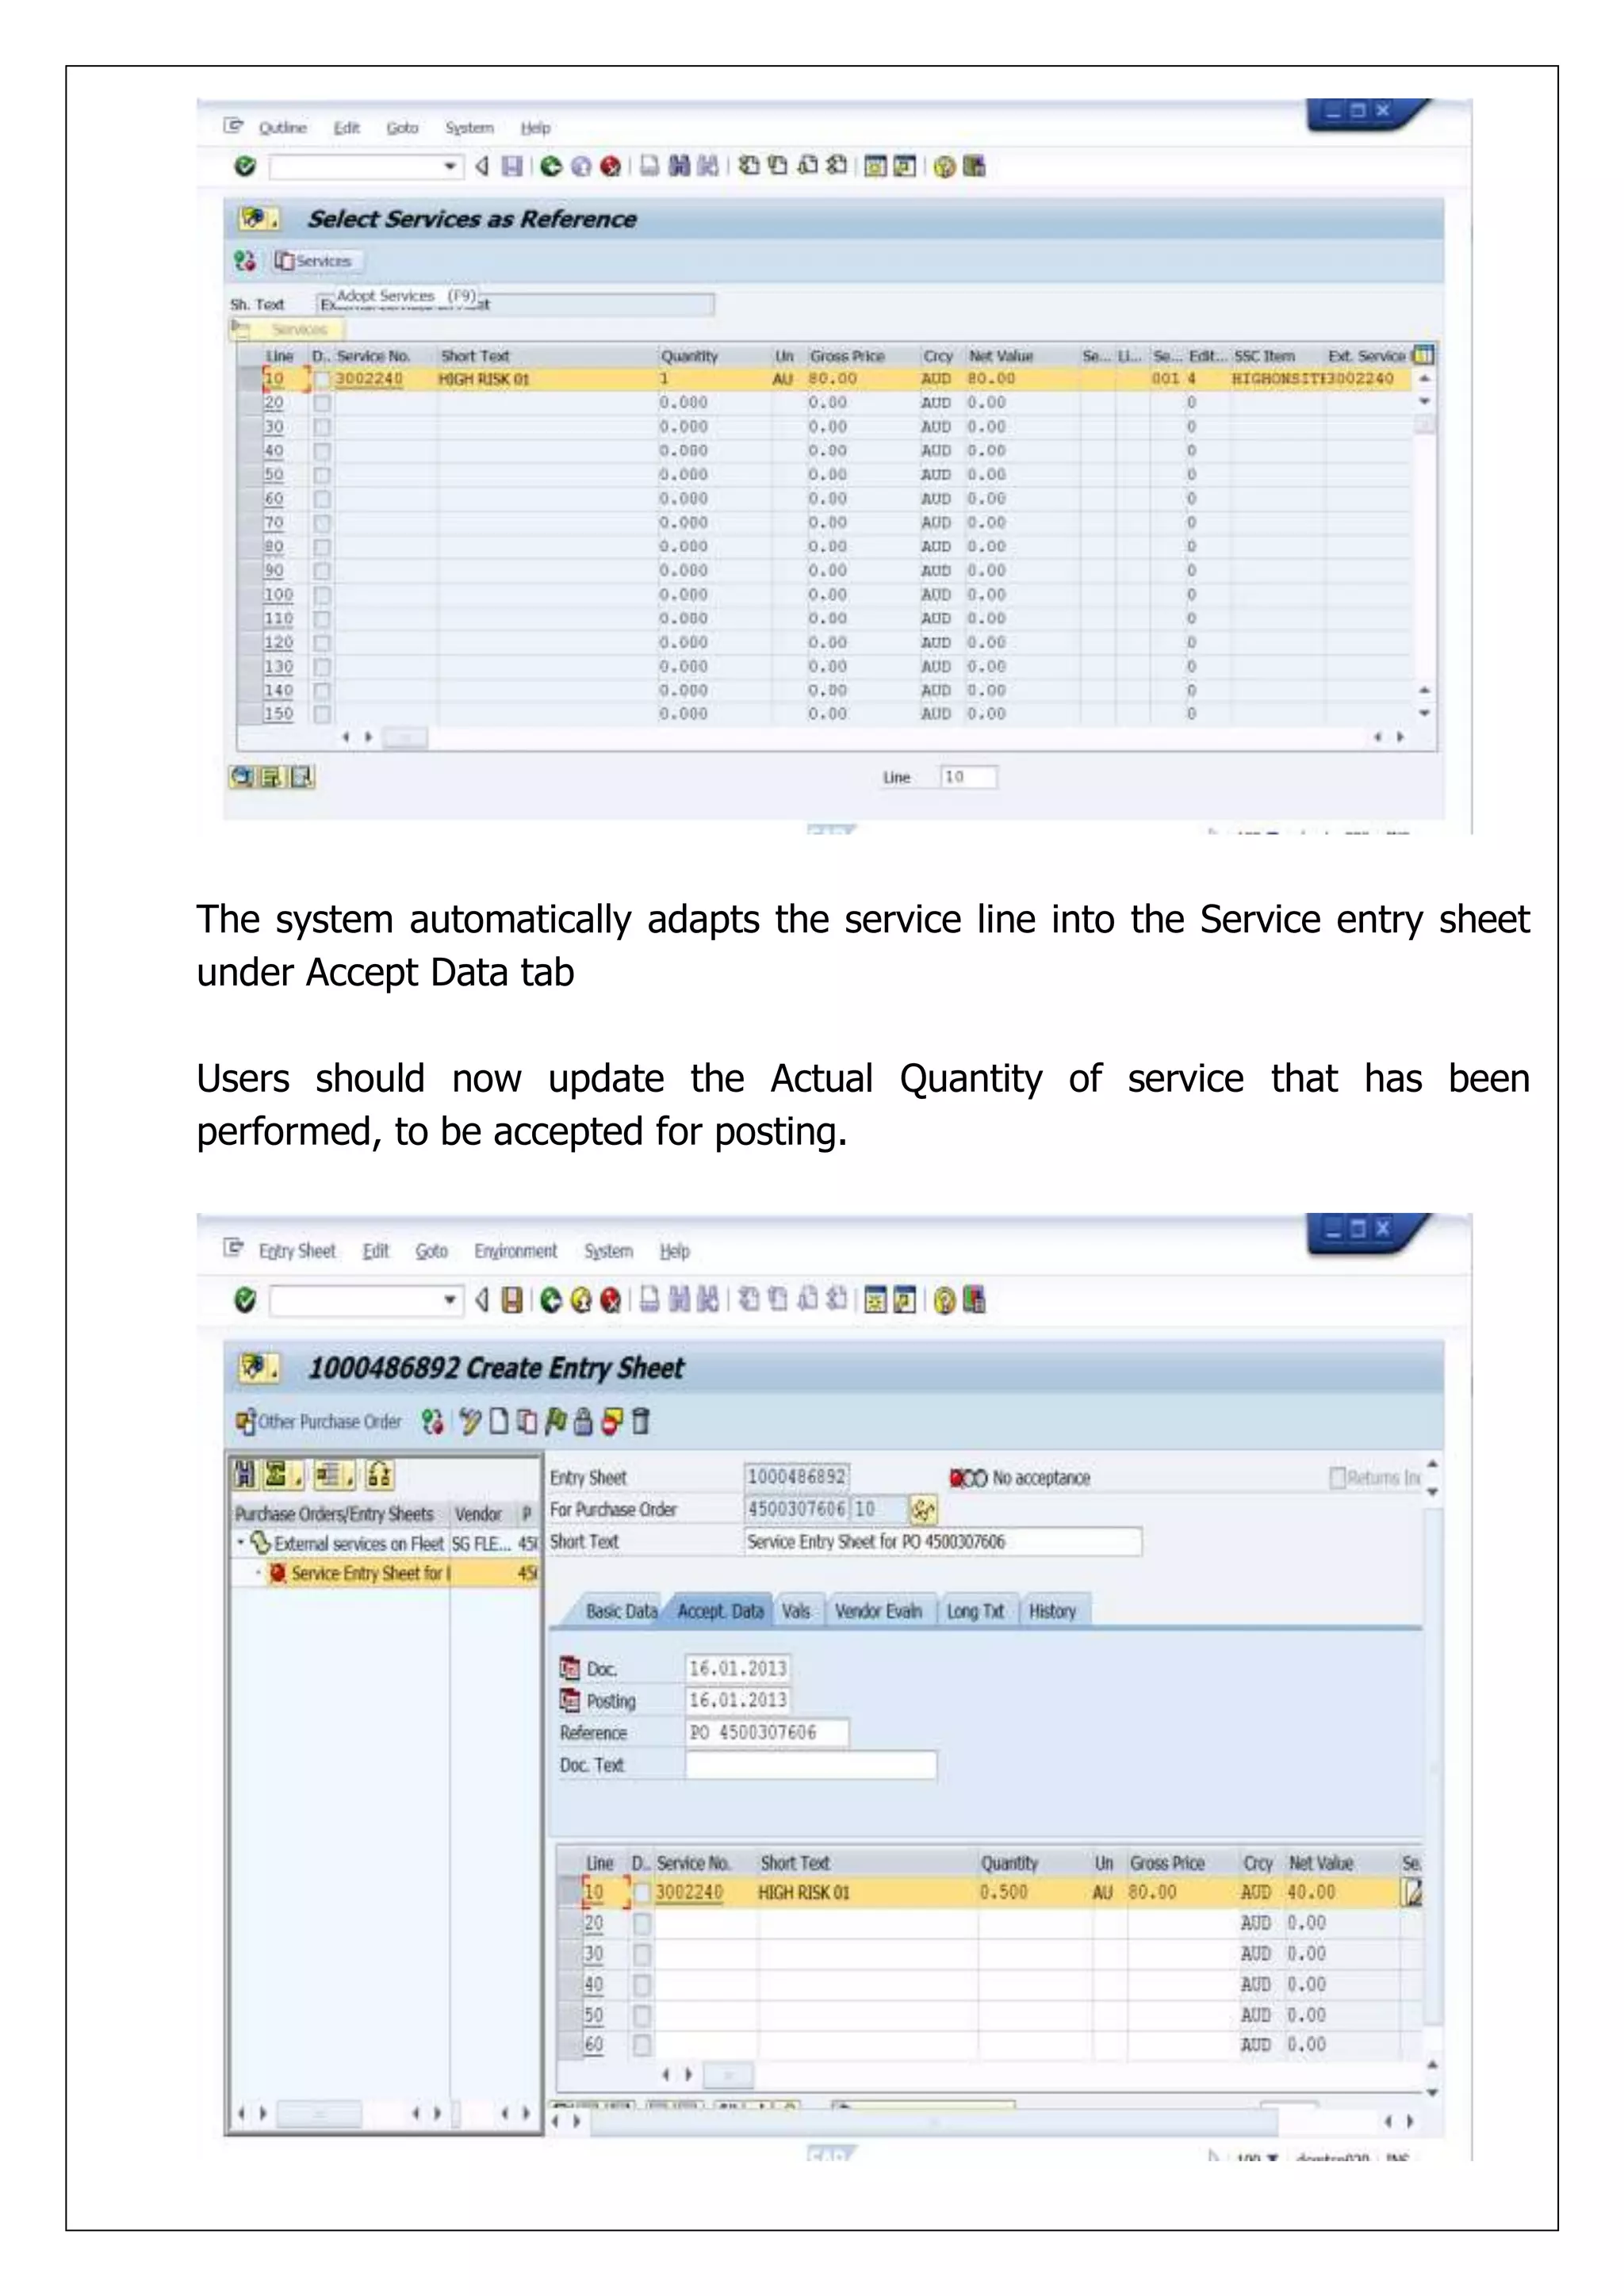Screen dimensions: 1624x2296
Task: Click the table settings icon above services grid
Action: 1424,355
